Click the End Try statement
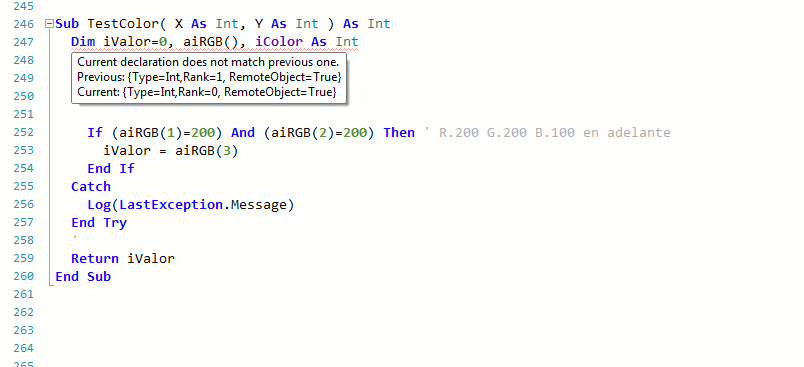This screenshot has height=367, width=804. 99,222
